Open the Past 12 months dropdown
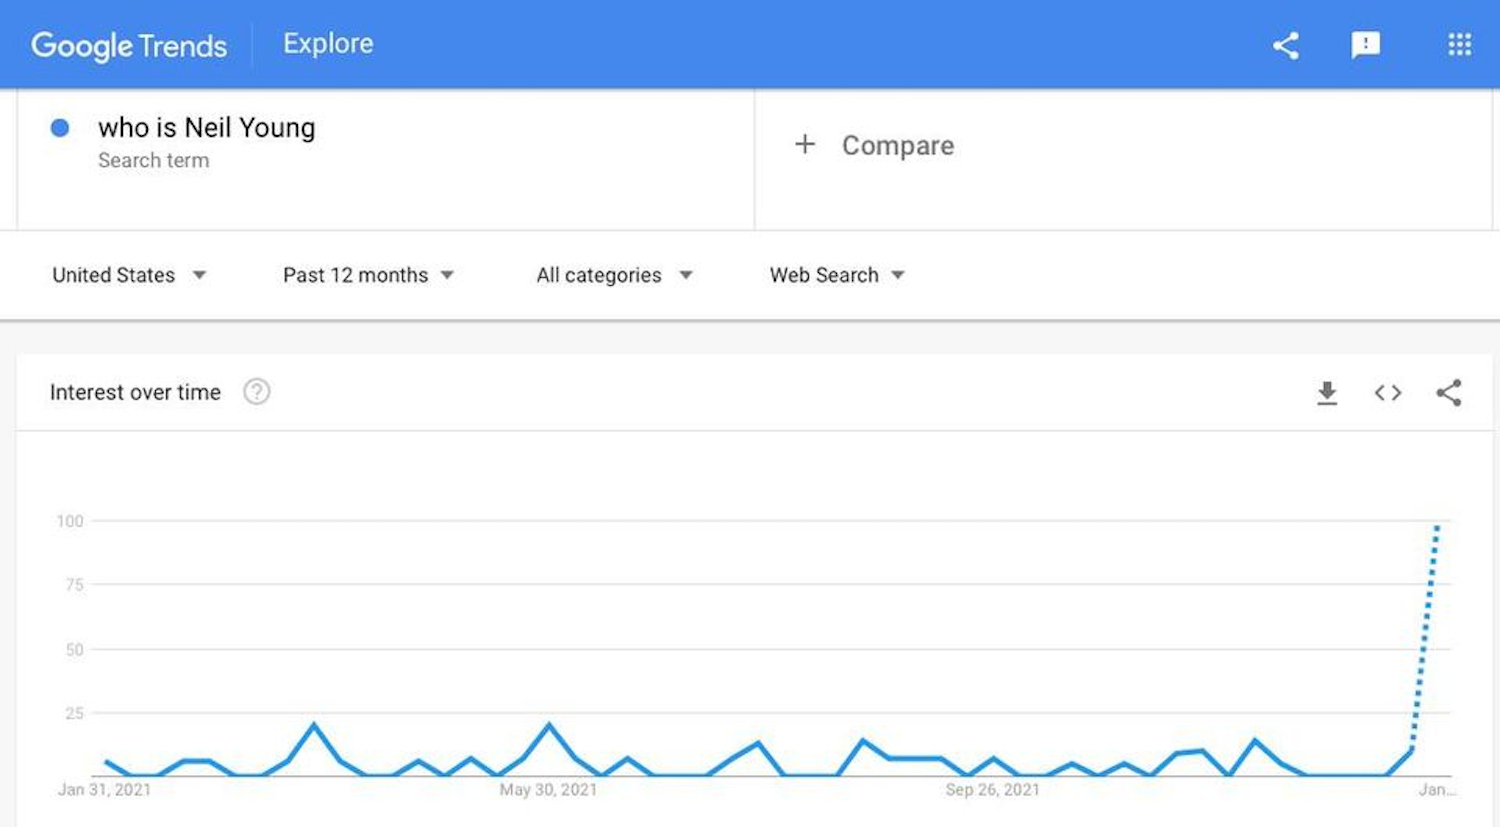1500x827 pixels. (368, 275)
